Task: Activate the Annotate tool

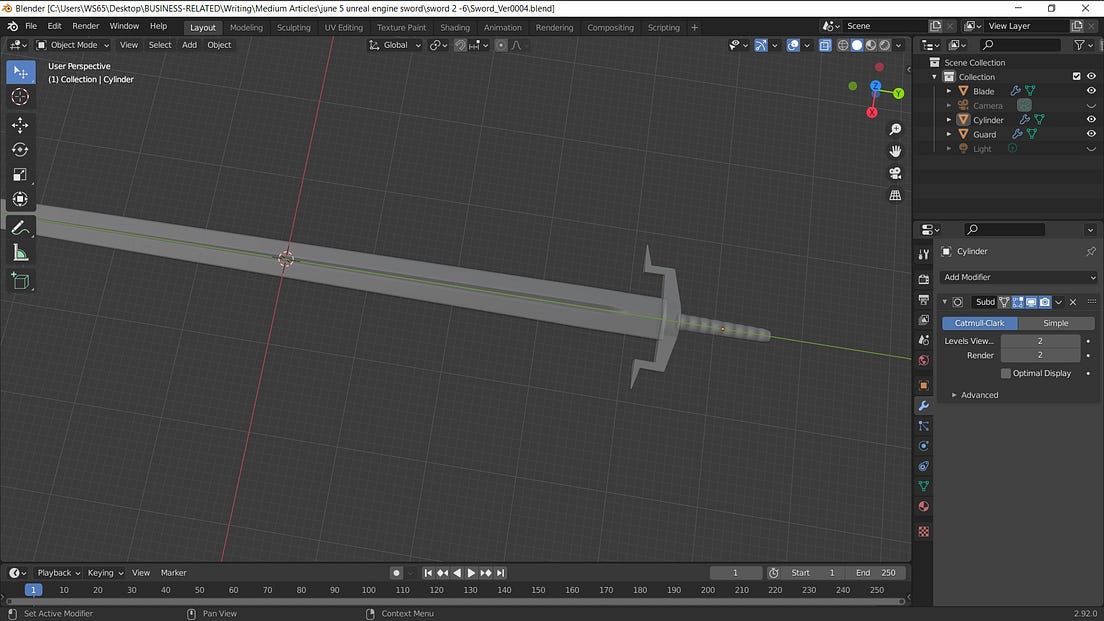Action: (20, 227)
